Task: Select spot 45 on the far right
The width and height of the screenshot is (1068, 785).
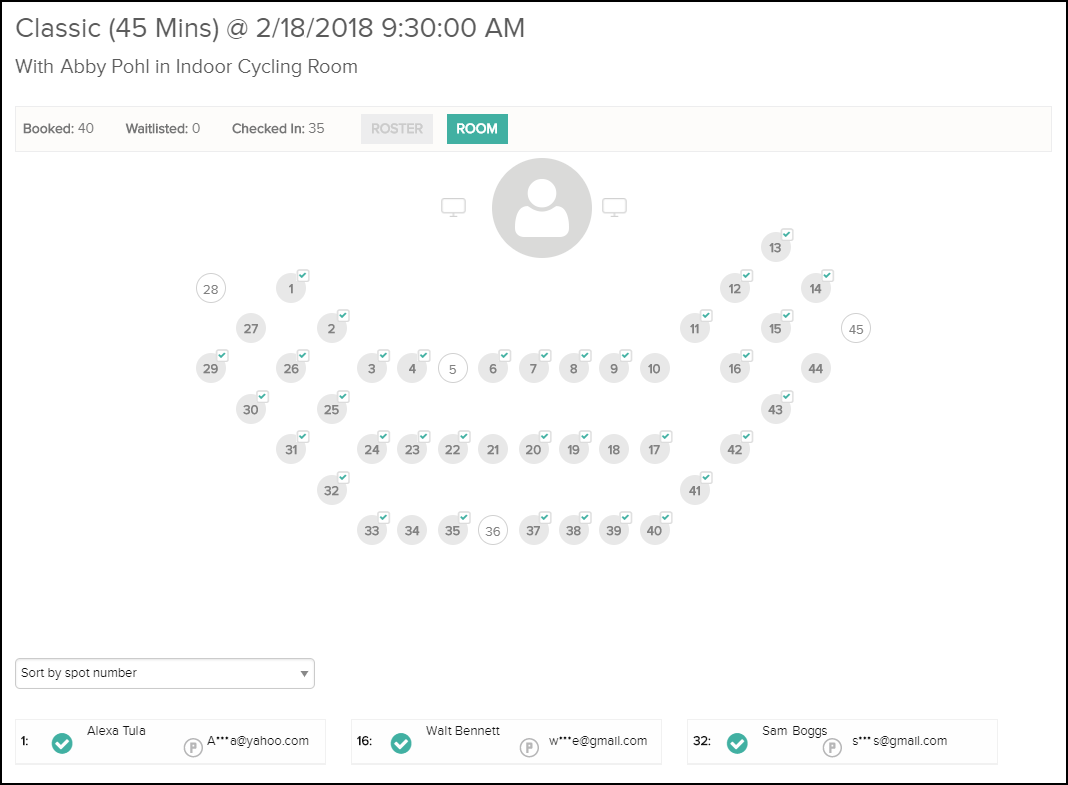Action: pos(855,328)
